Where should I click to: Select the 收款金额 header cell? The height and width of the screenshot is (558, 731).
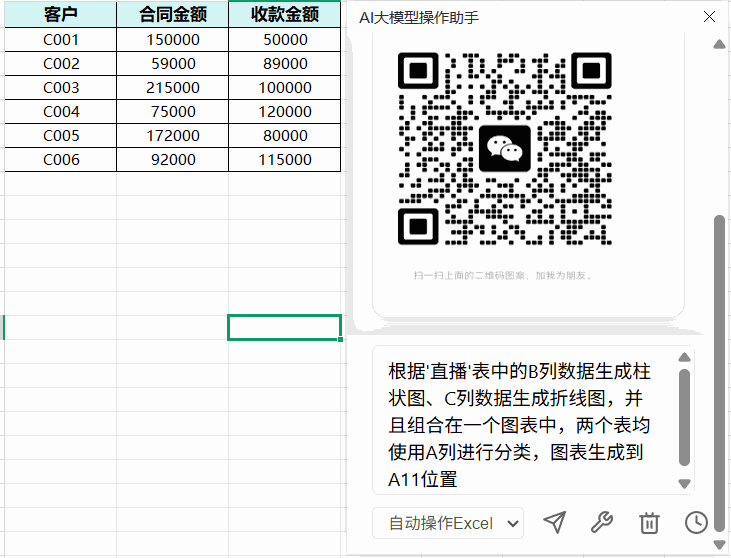pos(285,14)
